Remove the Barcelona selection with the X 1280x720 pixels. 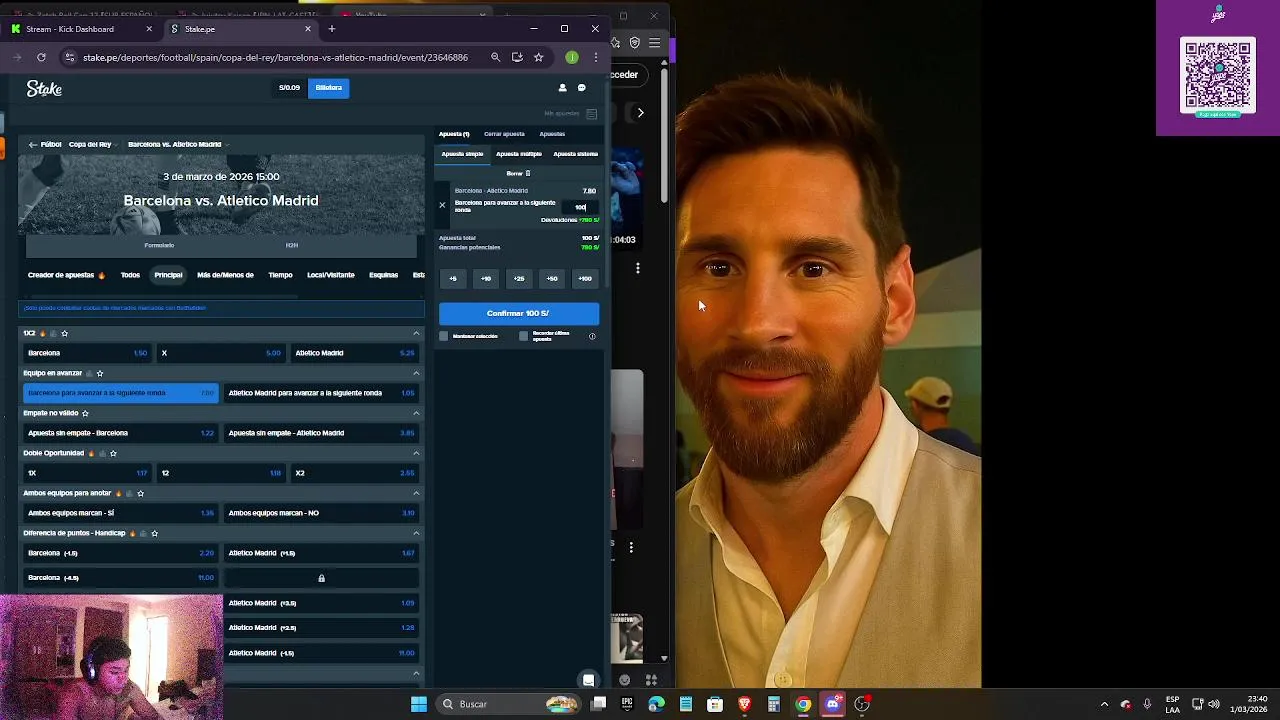coord(442,205)
